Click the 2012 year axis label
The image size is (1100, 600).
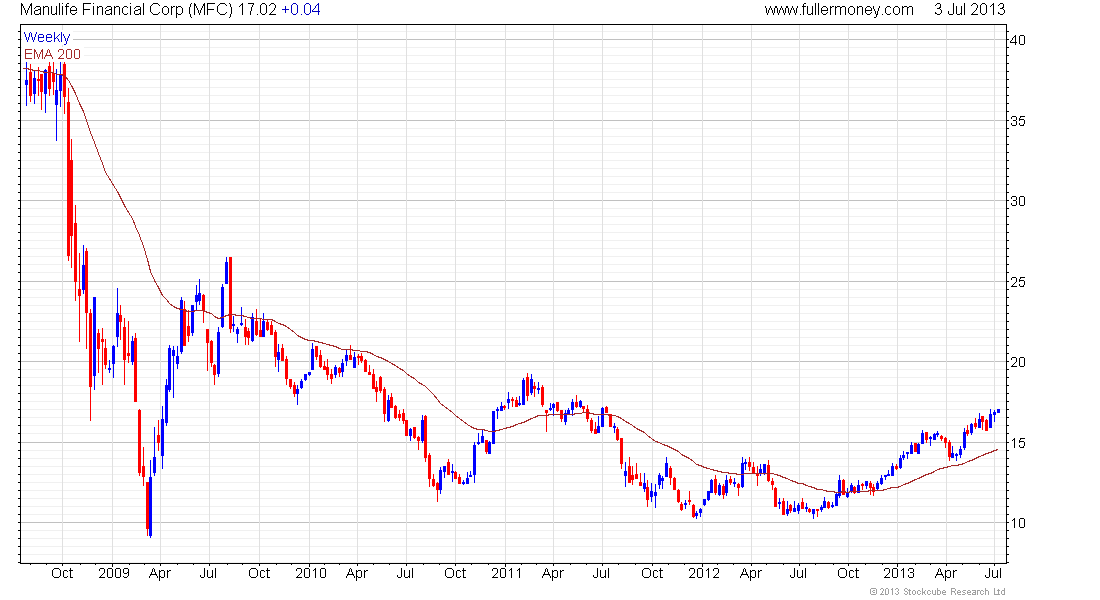704,573
